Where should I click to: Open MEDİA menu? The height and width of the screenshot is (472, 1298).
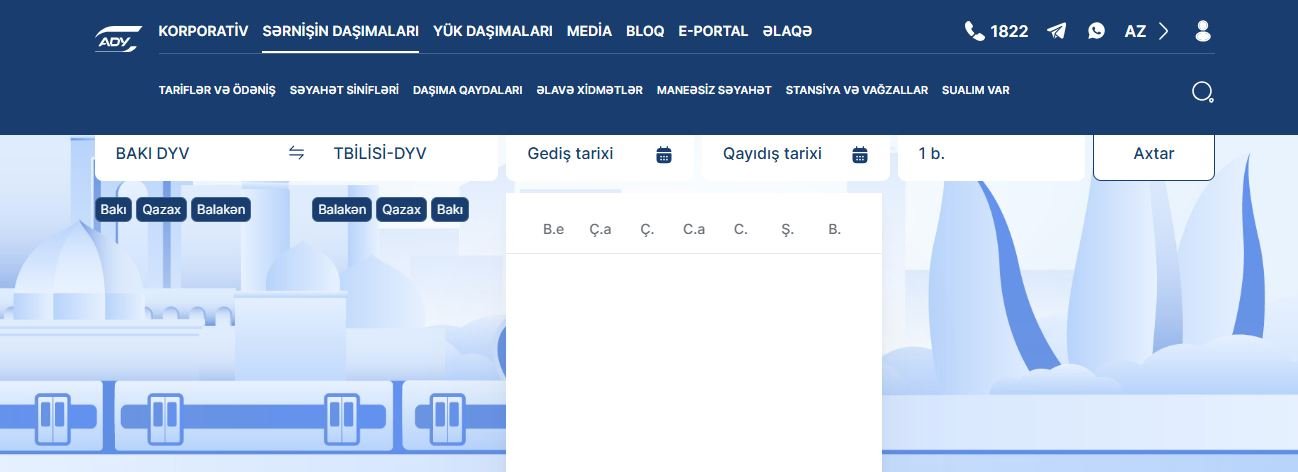tap(589, 31)
